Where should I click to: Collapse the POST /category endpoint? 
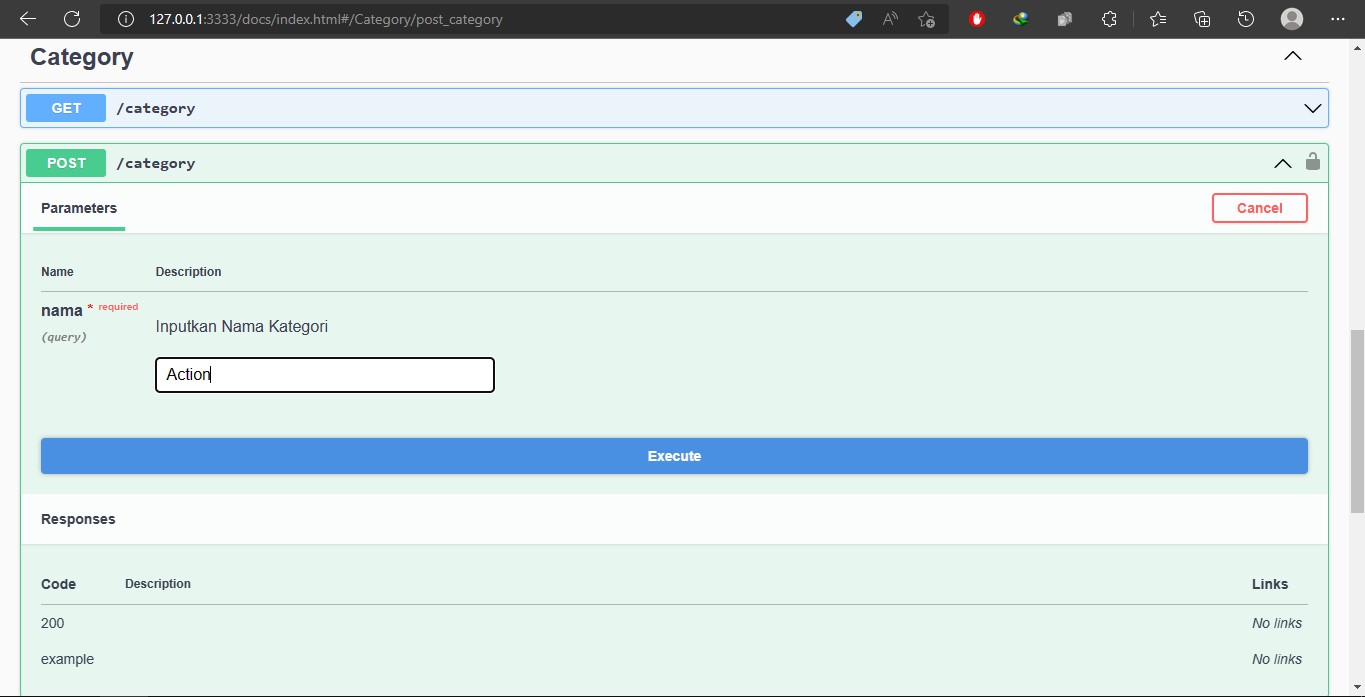(1282, 163)
